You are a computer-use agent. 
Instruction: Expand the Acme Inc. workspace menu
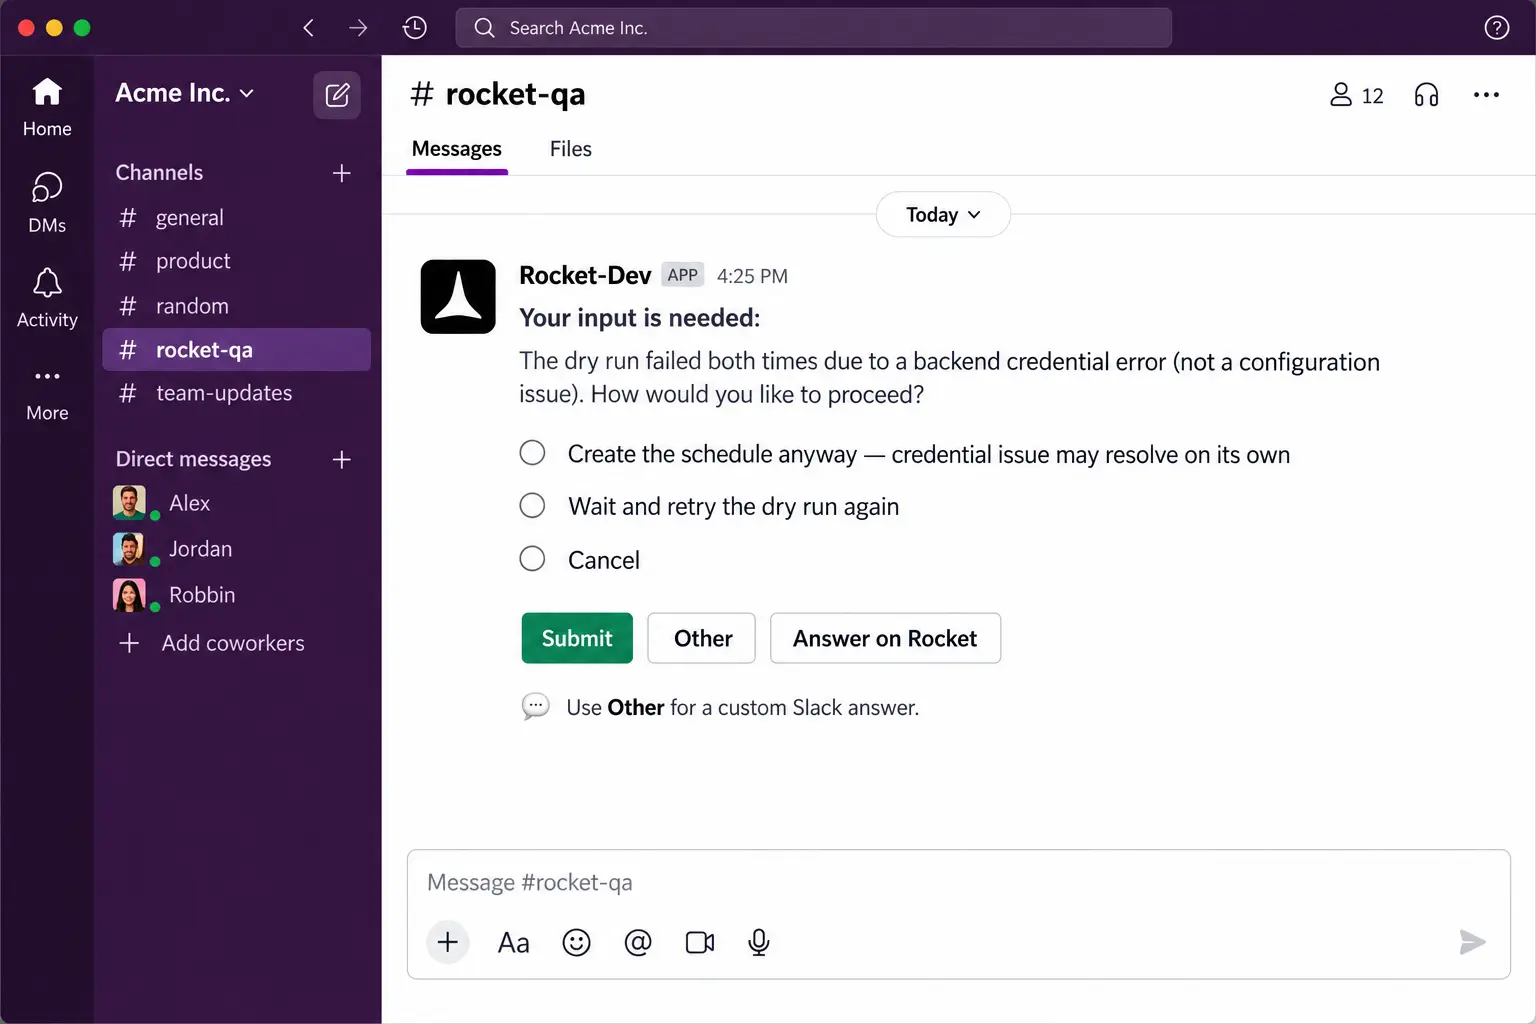tap(185, 93)
